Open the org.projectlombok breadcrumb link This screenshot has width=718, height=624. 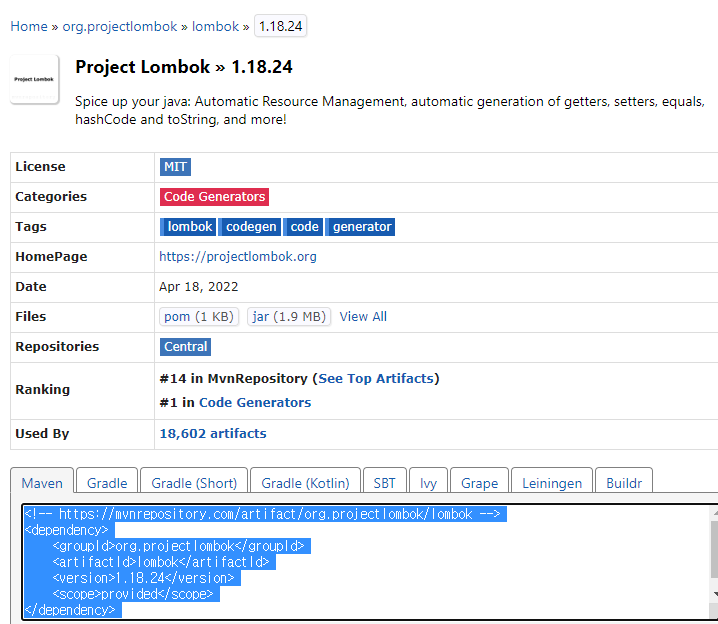[x=120, y=26]
